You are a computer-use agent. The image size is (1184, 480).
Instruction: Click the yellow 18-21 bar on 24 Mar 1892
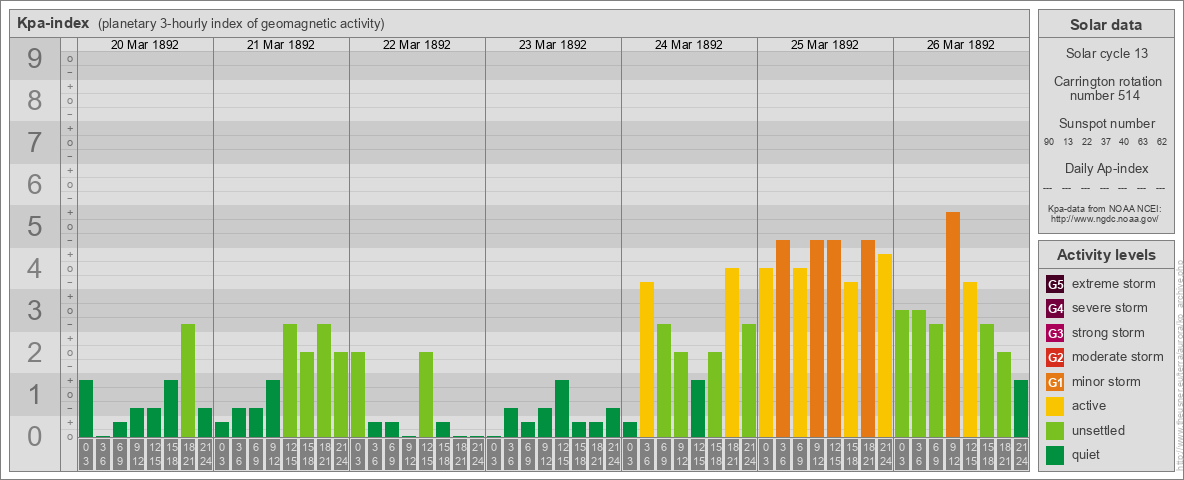[x=732, y=352]
